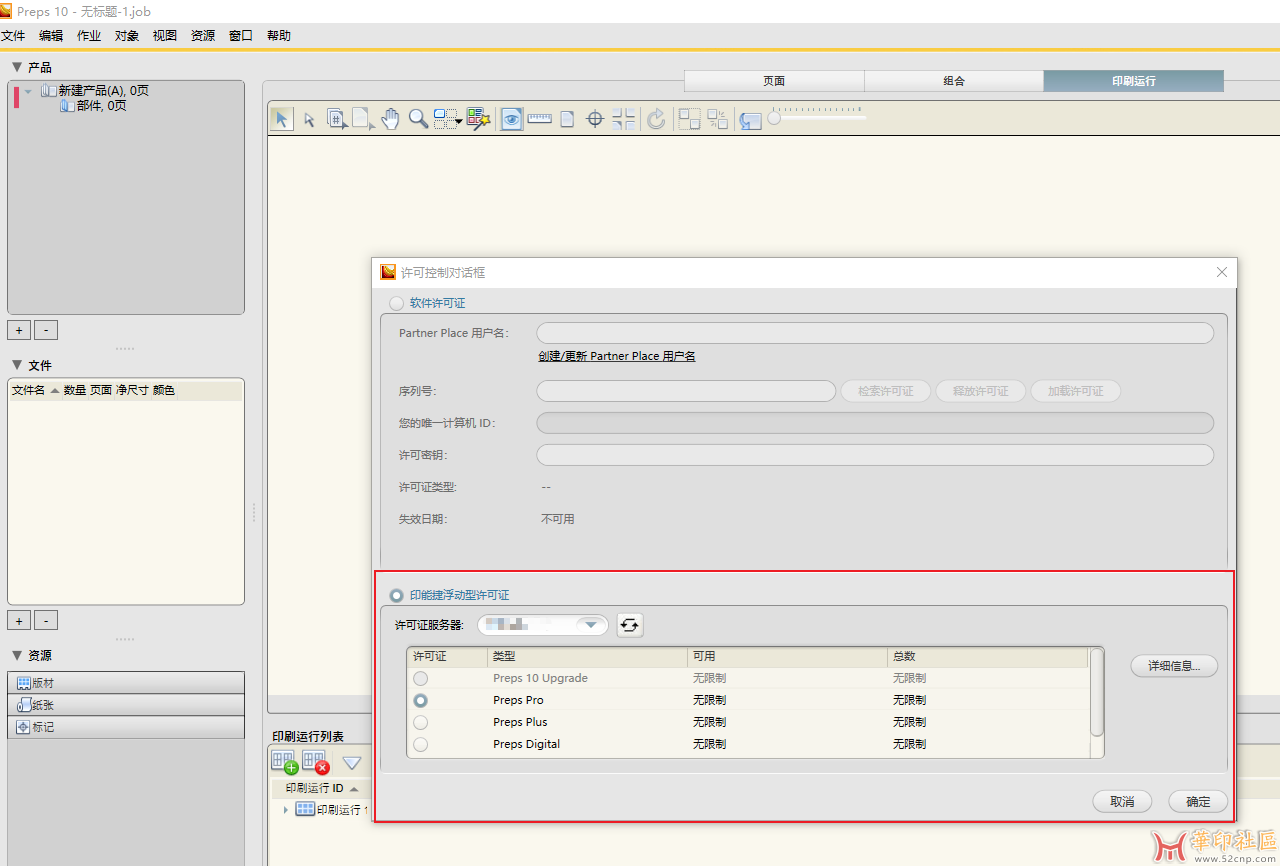Collapse the 文件 panel triangle
Image resolution: width=1280 pixels, height=866 pixels.
(16, 365)
